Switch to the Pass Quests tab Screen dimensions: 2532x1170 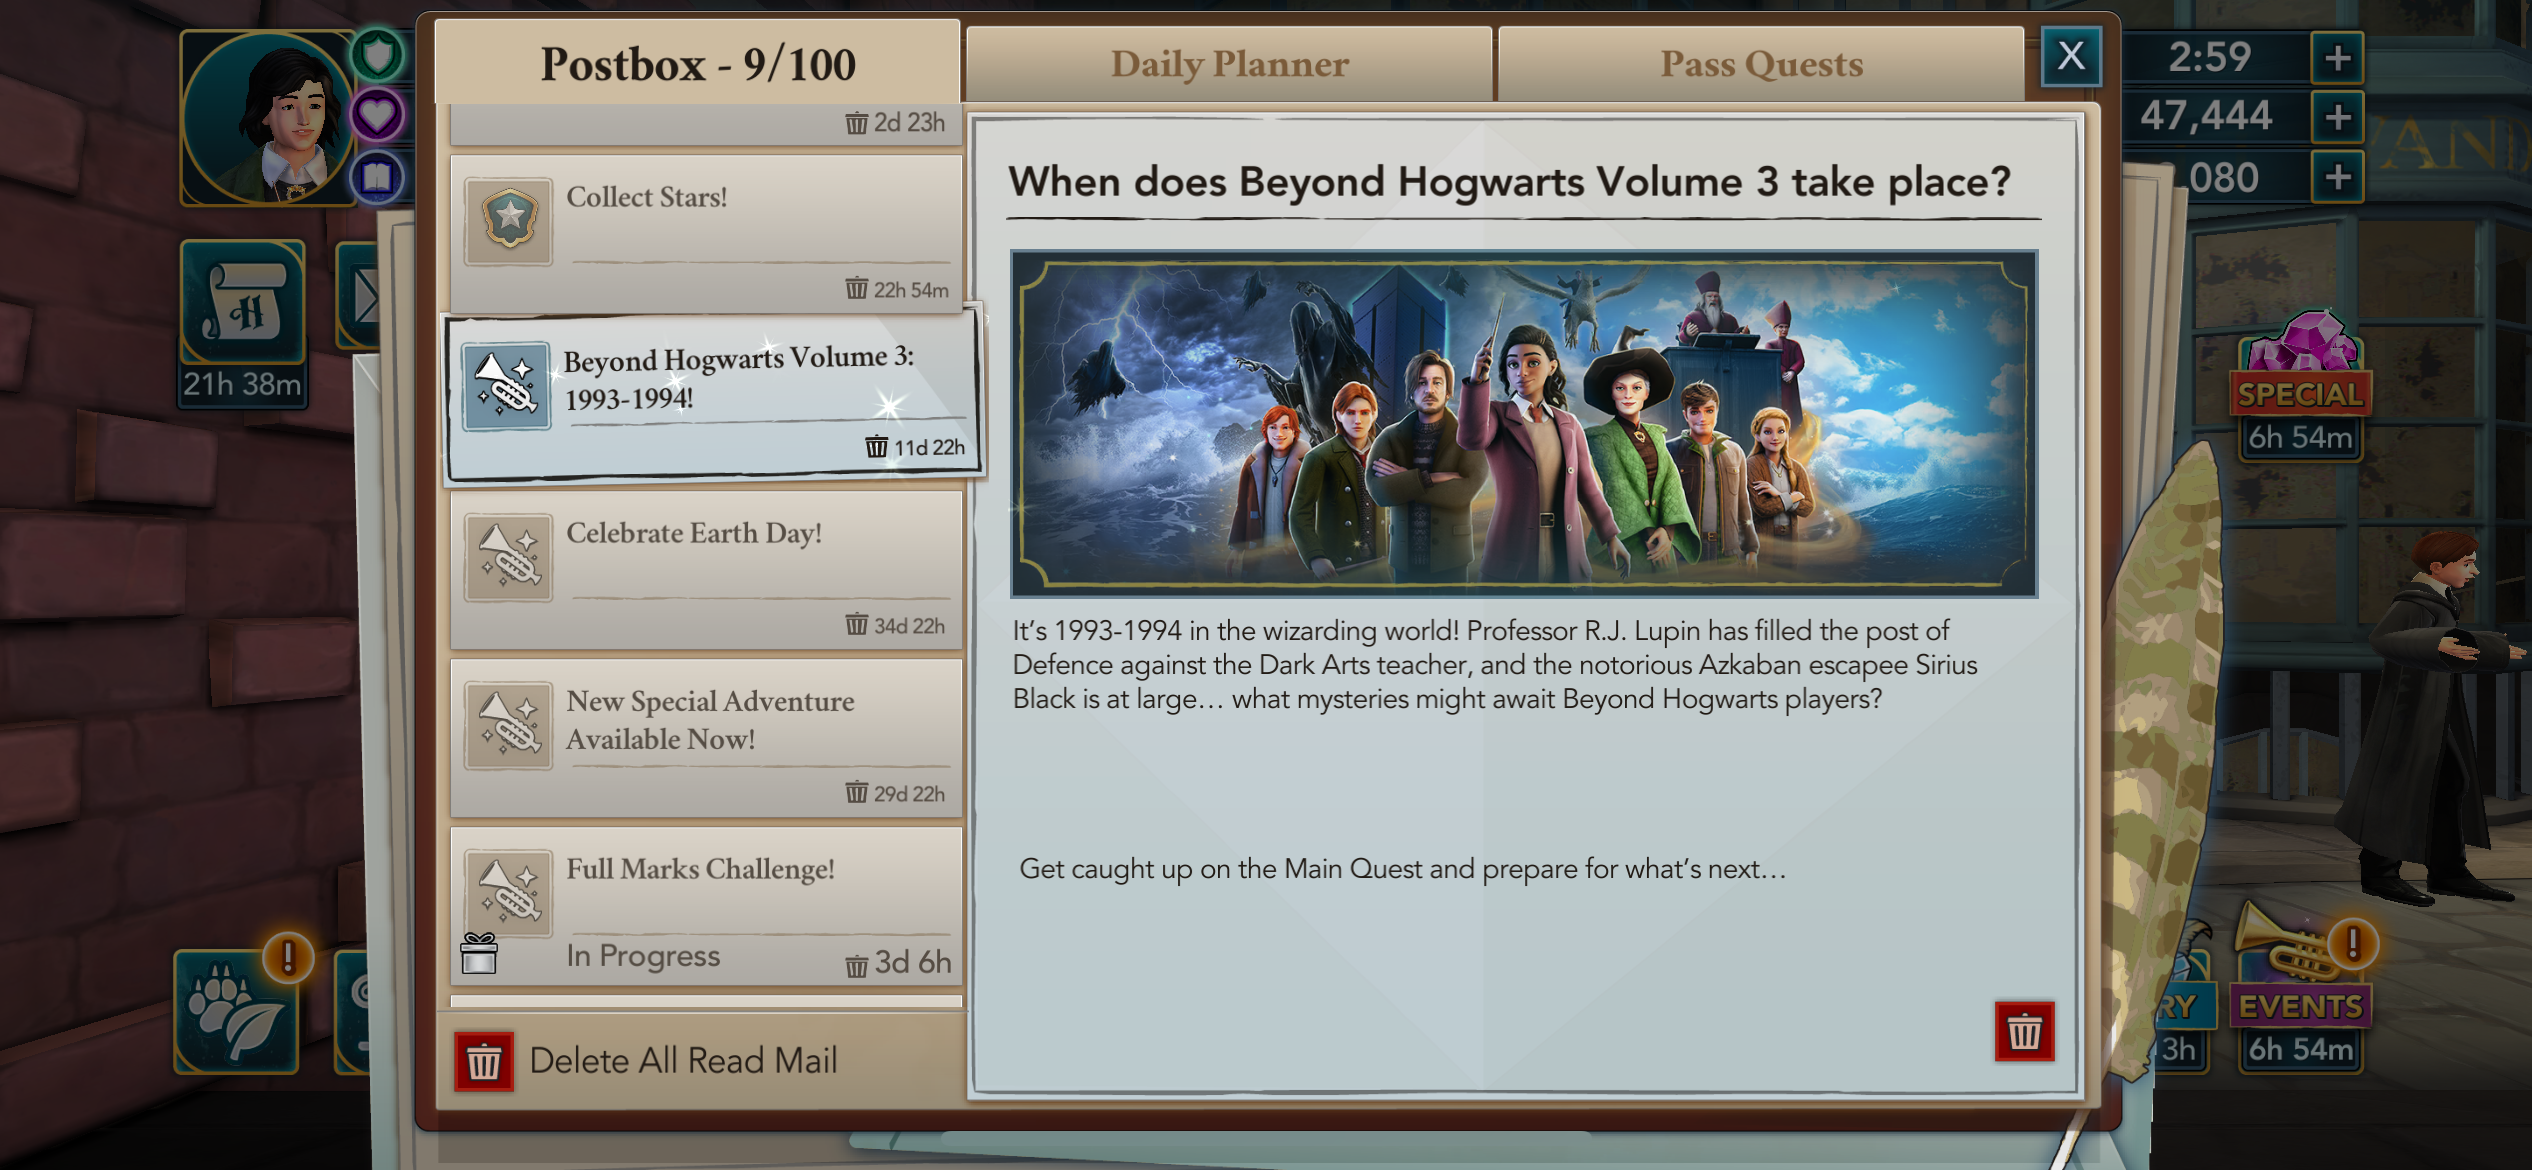(x=1761, y=64)
